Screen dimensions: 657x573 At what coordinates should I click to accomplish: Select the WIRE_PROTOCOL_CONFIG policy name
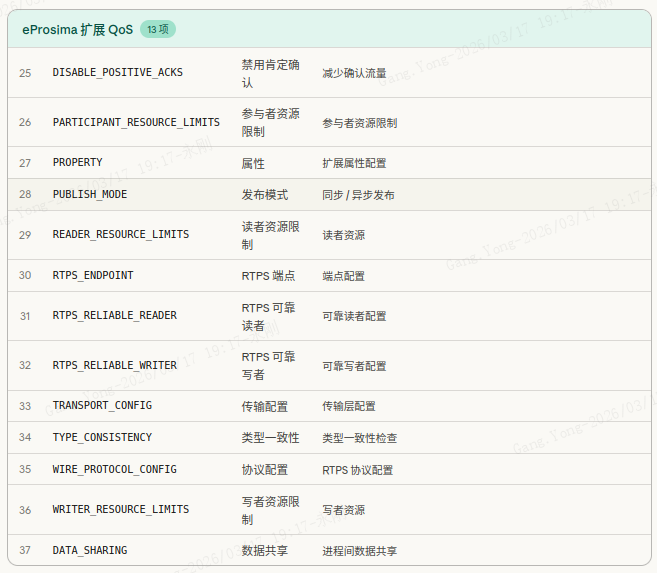point(115,469)
